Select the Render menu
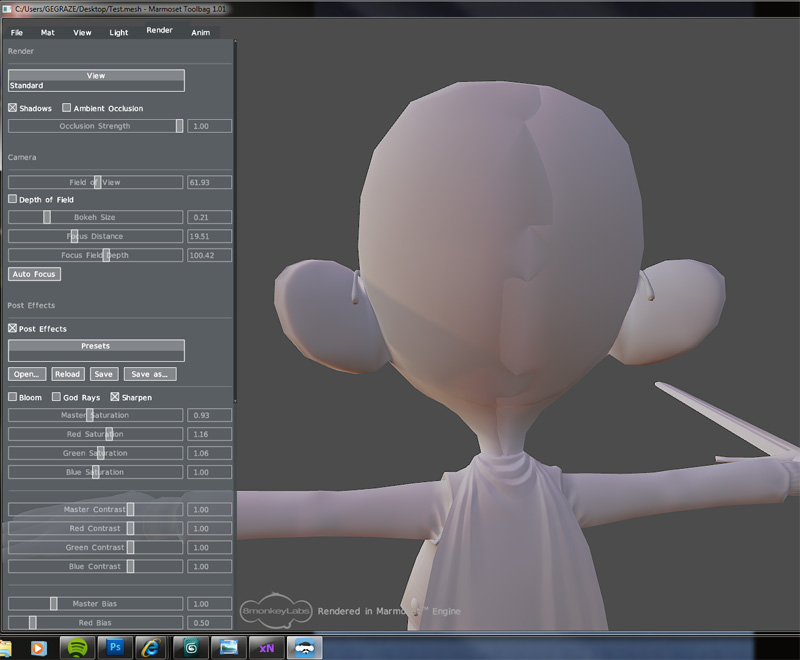This screenshot has height=660, width=800. [x=160, y=30]
